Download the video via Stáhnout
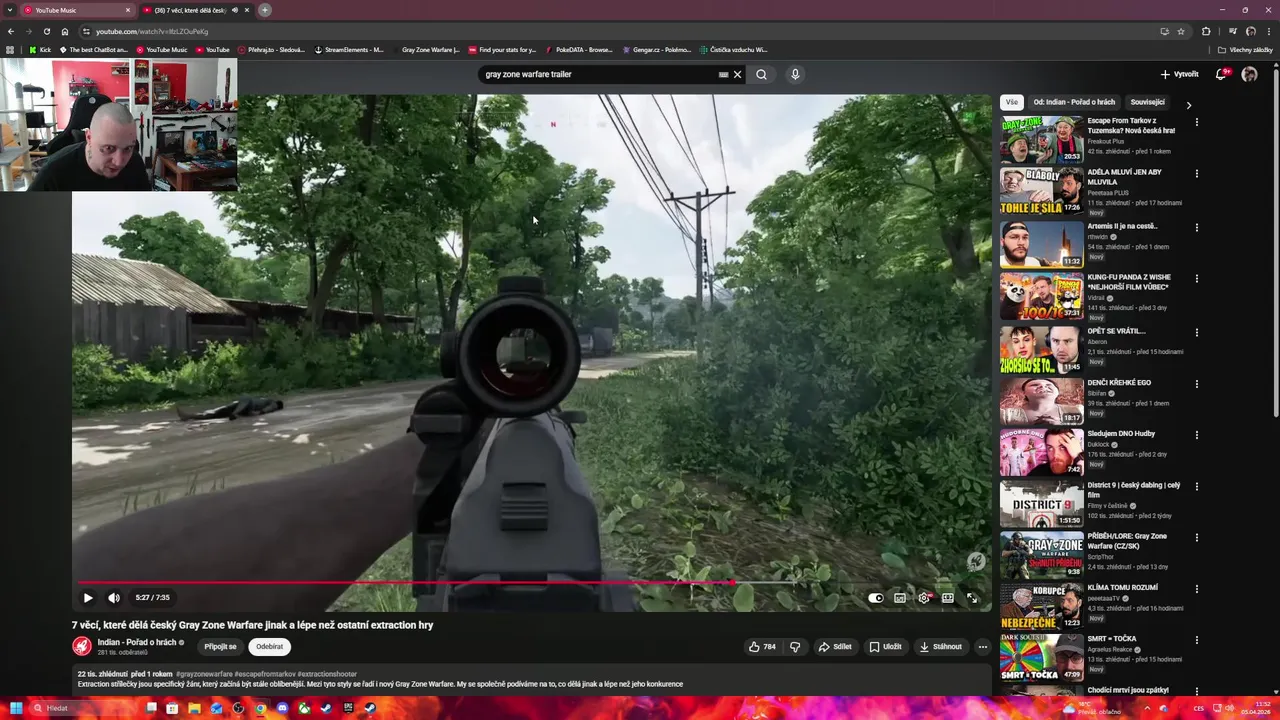Screen dimensions: 1280x720 (x=941, y=647)
